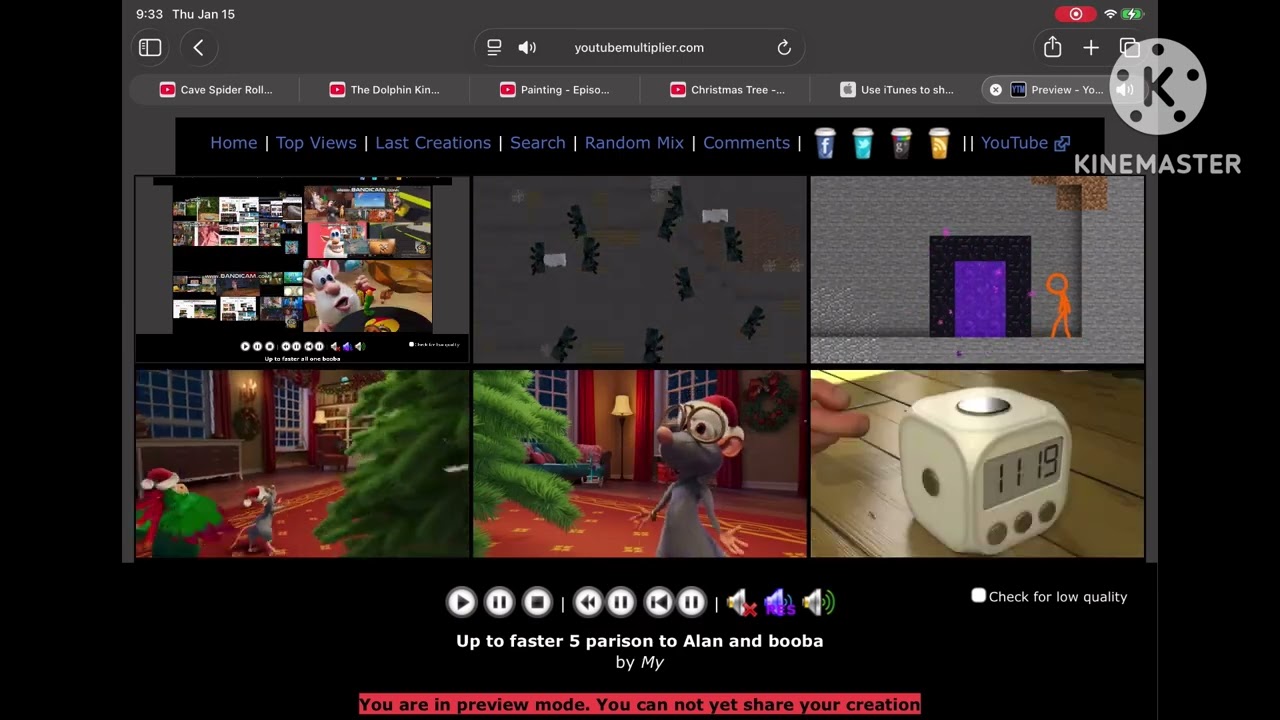Click the rewind double-arrow button
1280x720 pixels.
588,602
